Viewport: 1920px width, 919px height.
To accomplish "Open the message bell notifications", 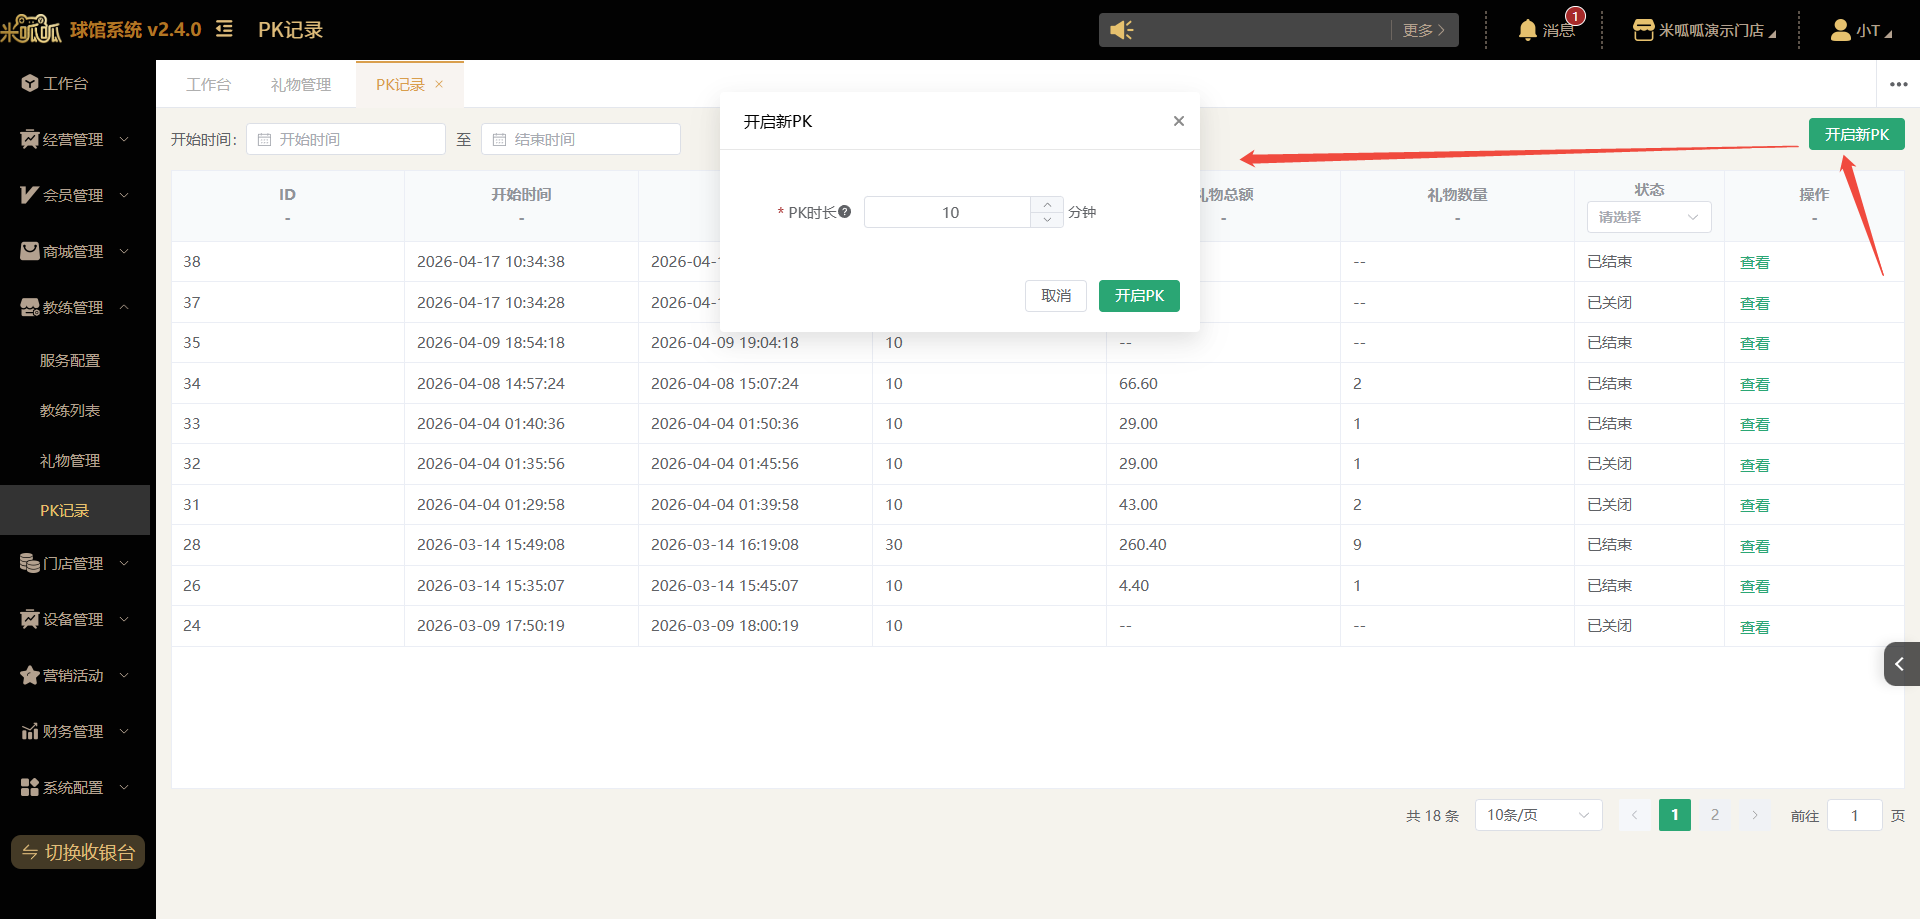I will 1527,30.
